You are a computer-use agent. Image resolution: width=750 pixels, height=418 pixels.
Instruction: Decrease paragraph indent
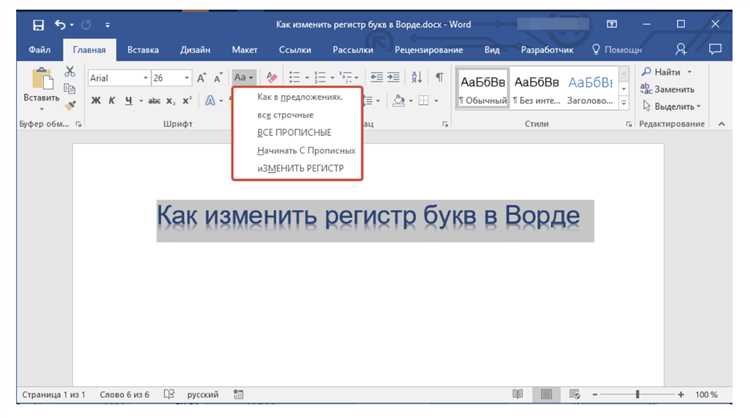(x=376, y=77)
